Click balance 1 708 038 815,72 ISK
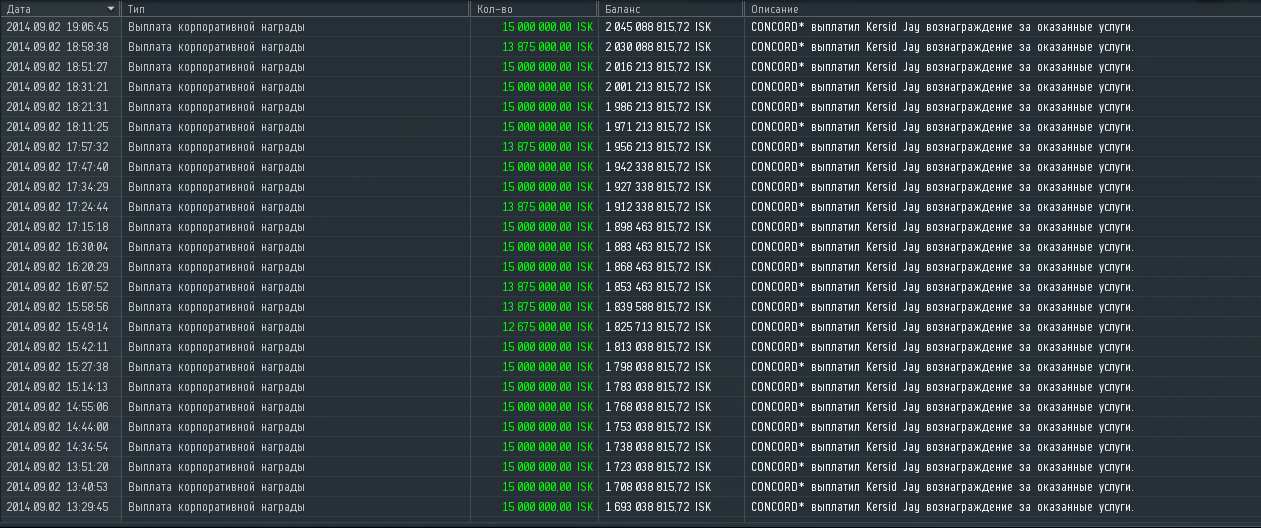 (x=658, y=487)
